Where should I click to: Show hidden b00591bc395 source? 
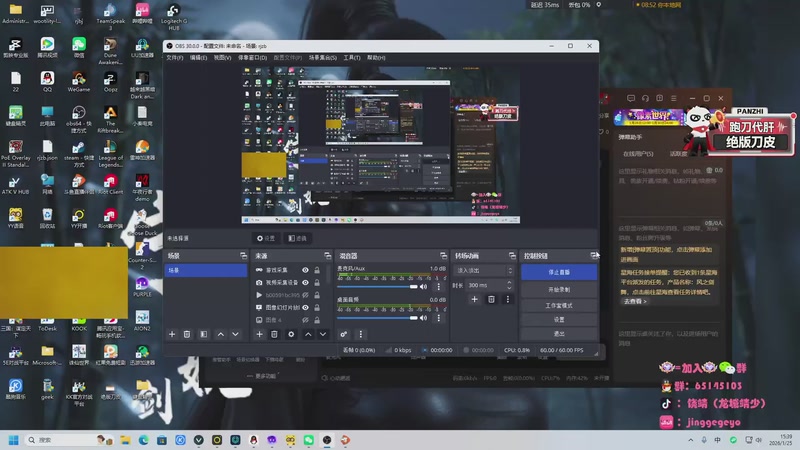[305, 295]
